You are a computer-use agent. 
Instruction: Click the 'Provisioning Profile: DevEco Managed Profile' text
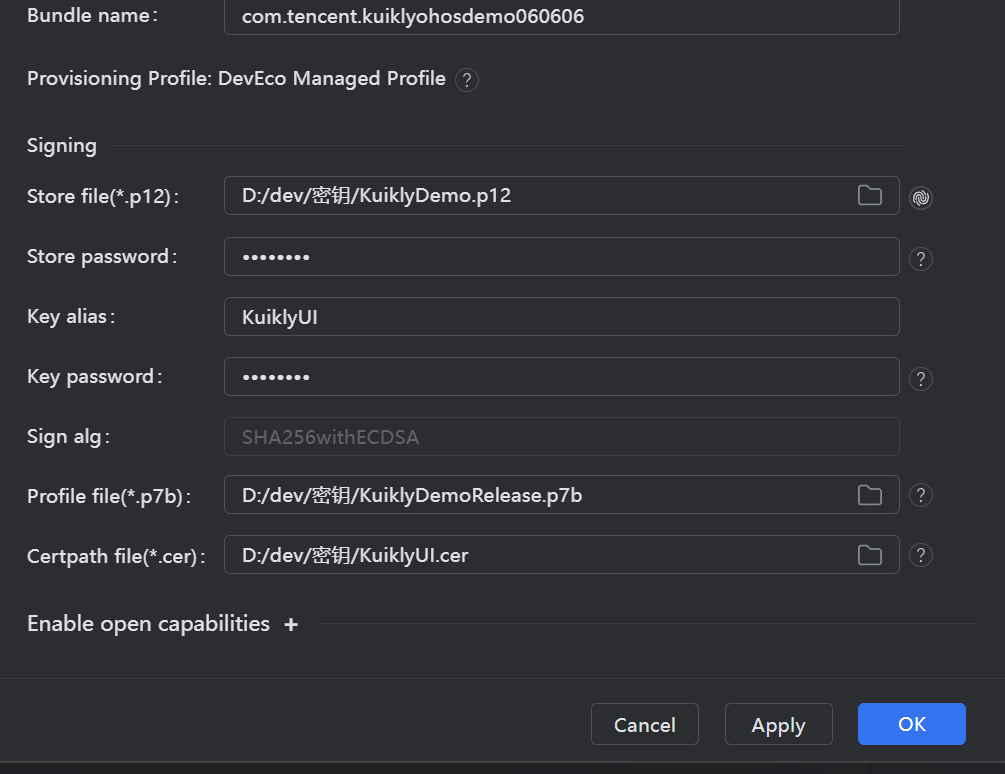236,79
